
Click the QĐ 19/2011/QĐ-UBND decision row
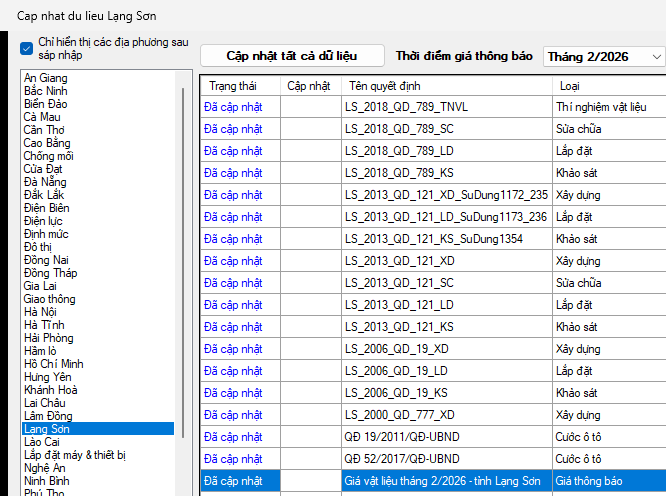(x=400, y=437)
